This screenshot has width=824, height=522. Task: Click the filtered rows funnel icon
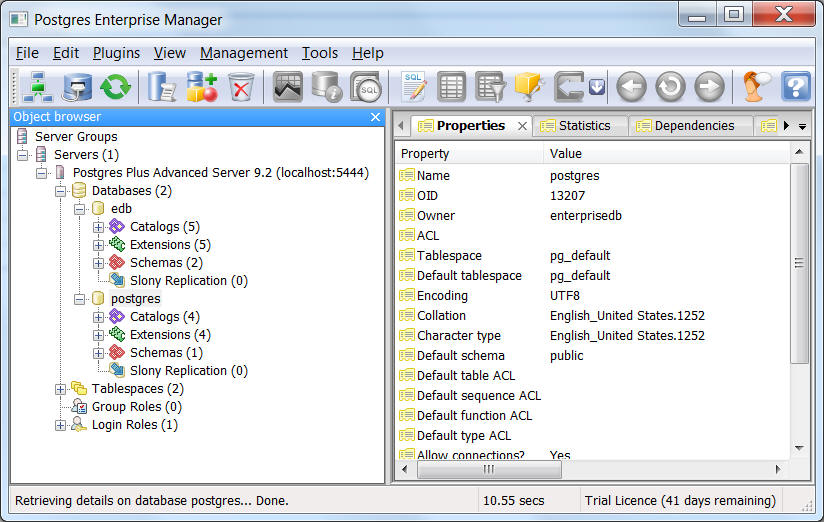click(490, 87)
